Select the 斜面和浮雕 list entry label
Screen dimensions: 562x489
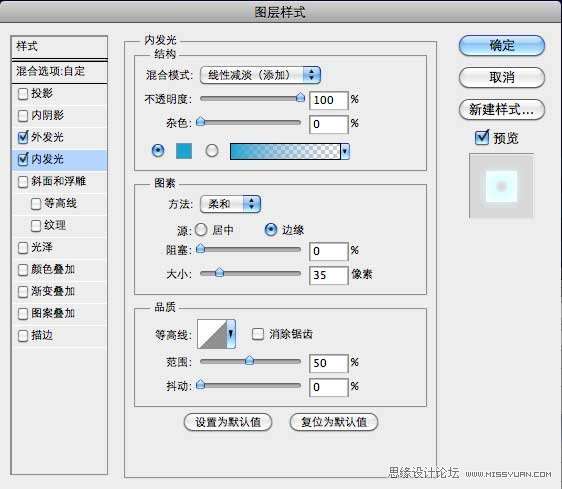[x=58, y=181]
